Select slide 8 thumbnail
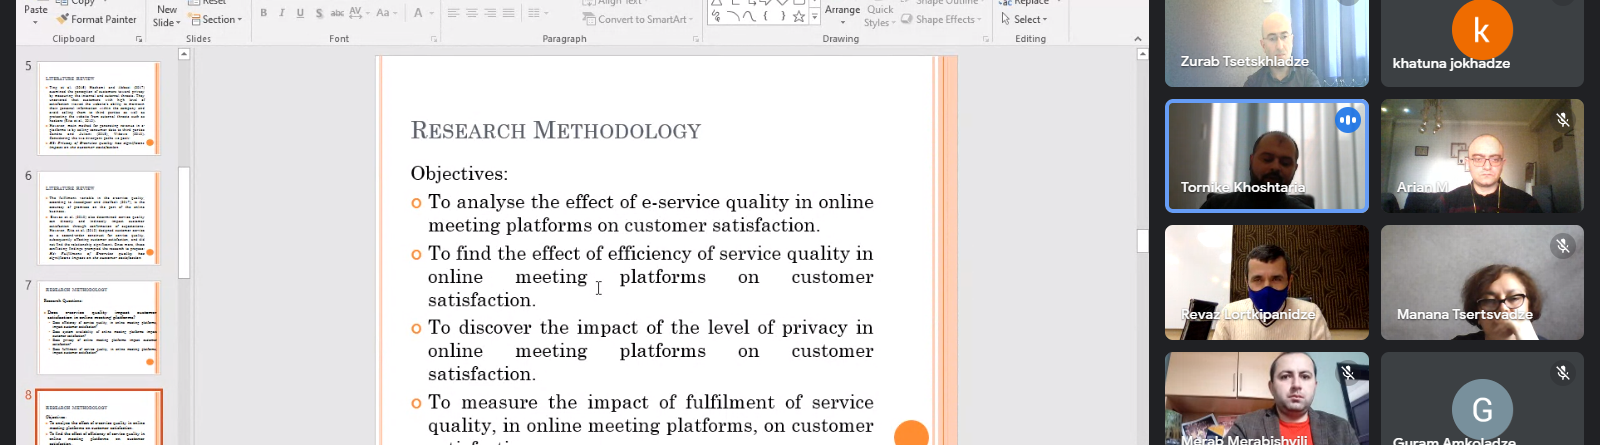The image size is (1600, 445). (x=99, y=417)
